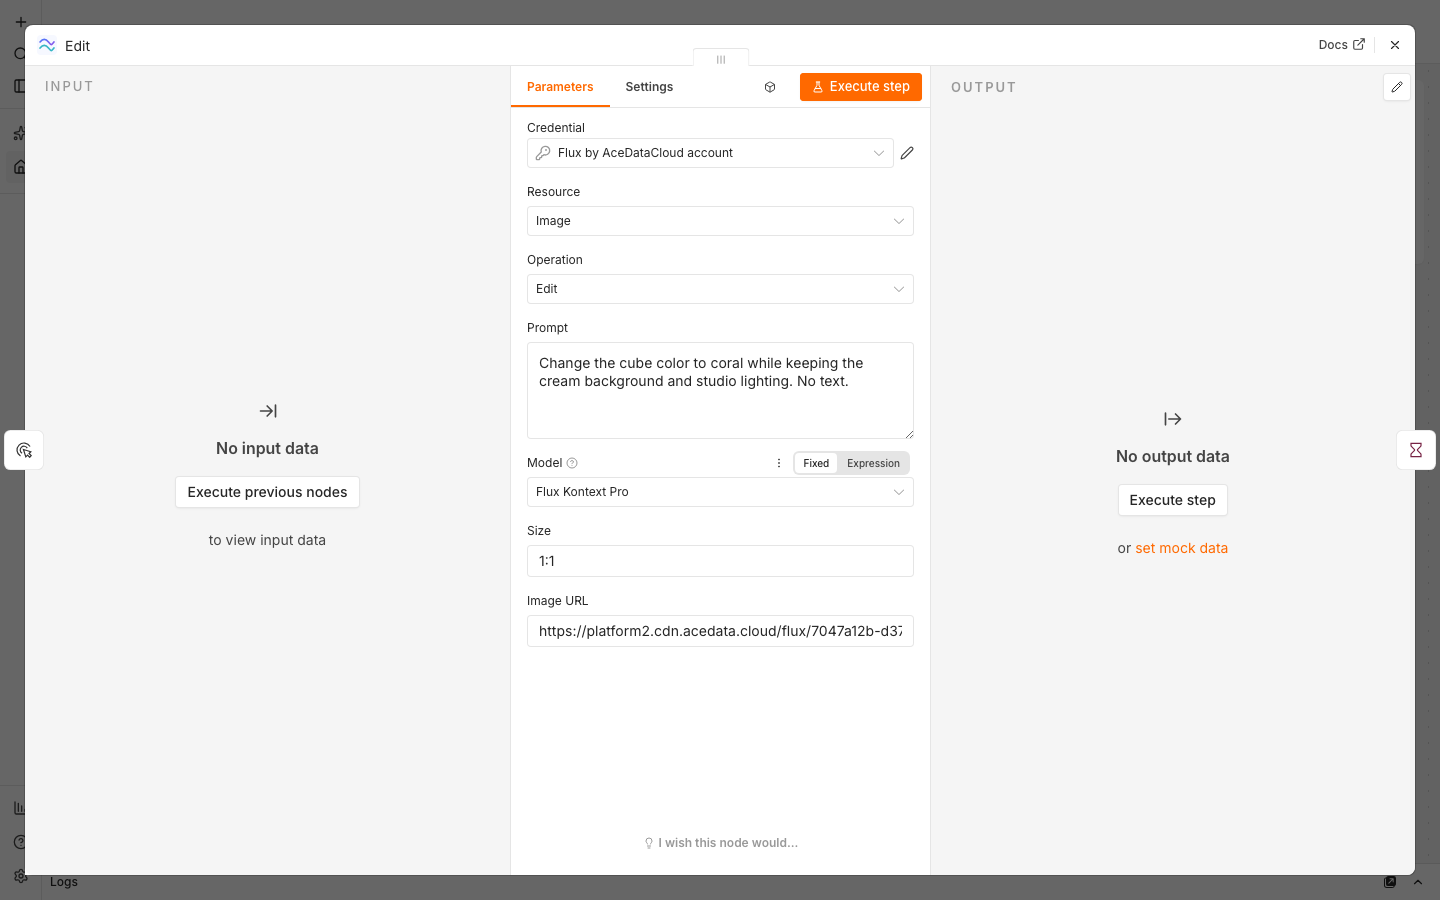This screenshot has height=900, width=1440.
Task: Click inside the Prompt text area
Action: (720, 391)
